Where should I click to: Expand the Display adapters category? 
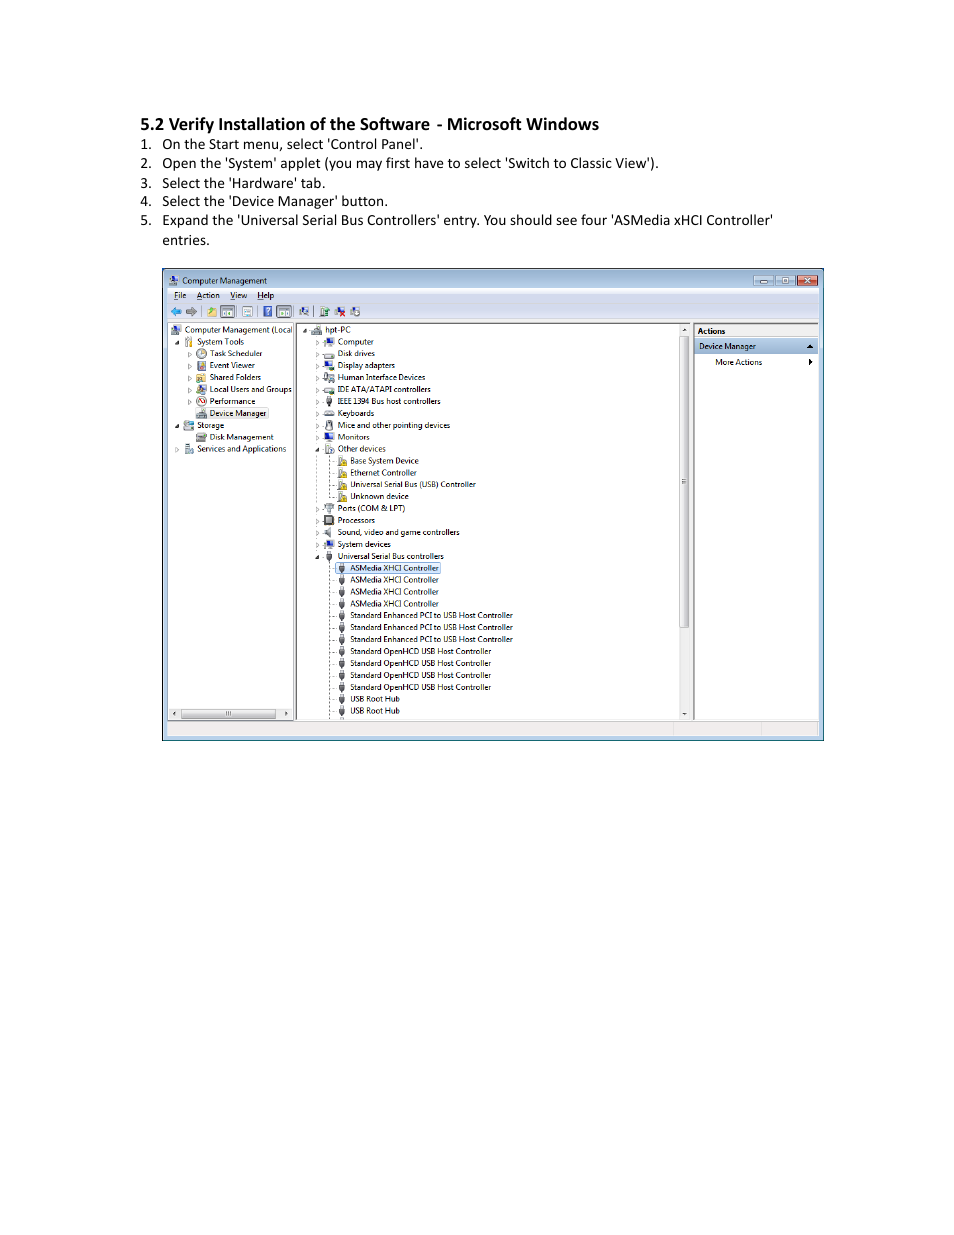click(x=318, y=366)
